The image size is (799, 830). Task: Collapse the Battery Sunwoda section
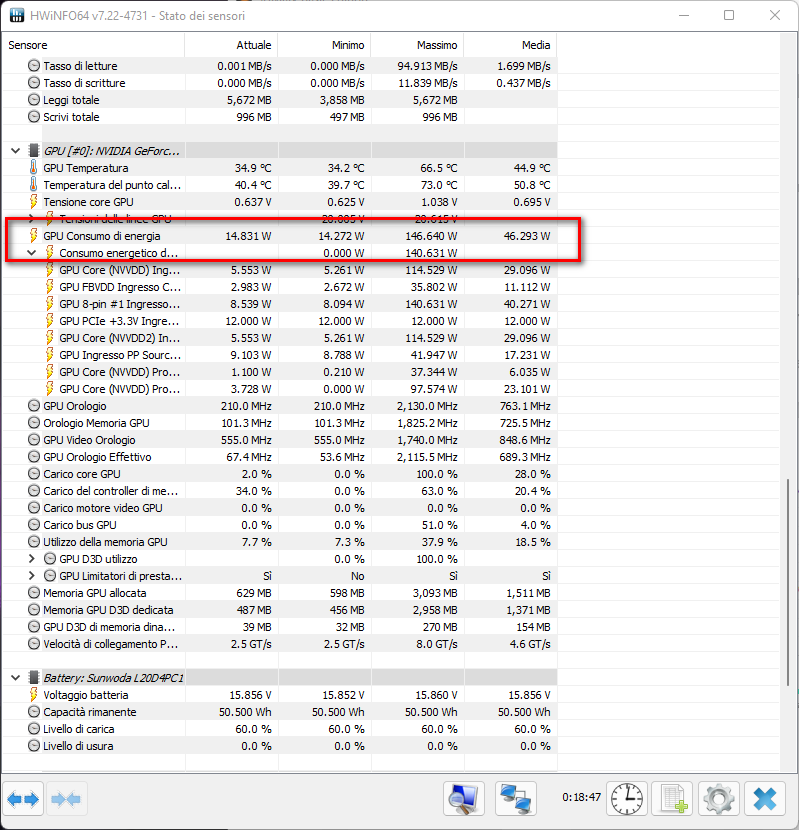pyautogui.click(x=15, y=678)
